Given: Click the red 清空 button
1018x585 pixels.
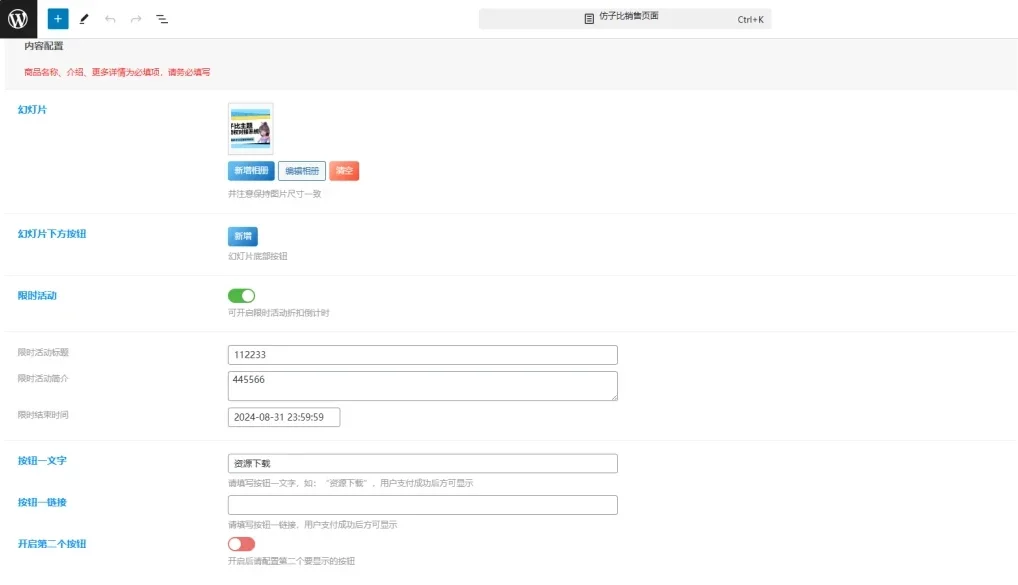Looking at the screenshot, I should point(344,170).
